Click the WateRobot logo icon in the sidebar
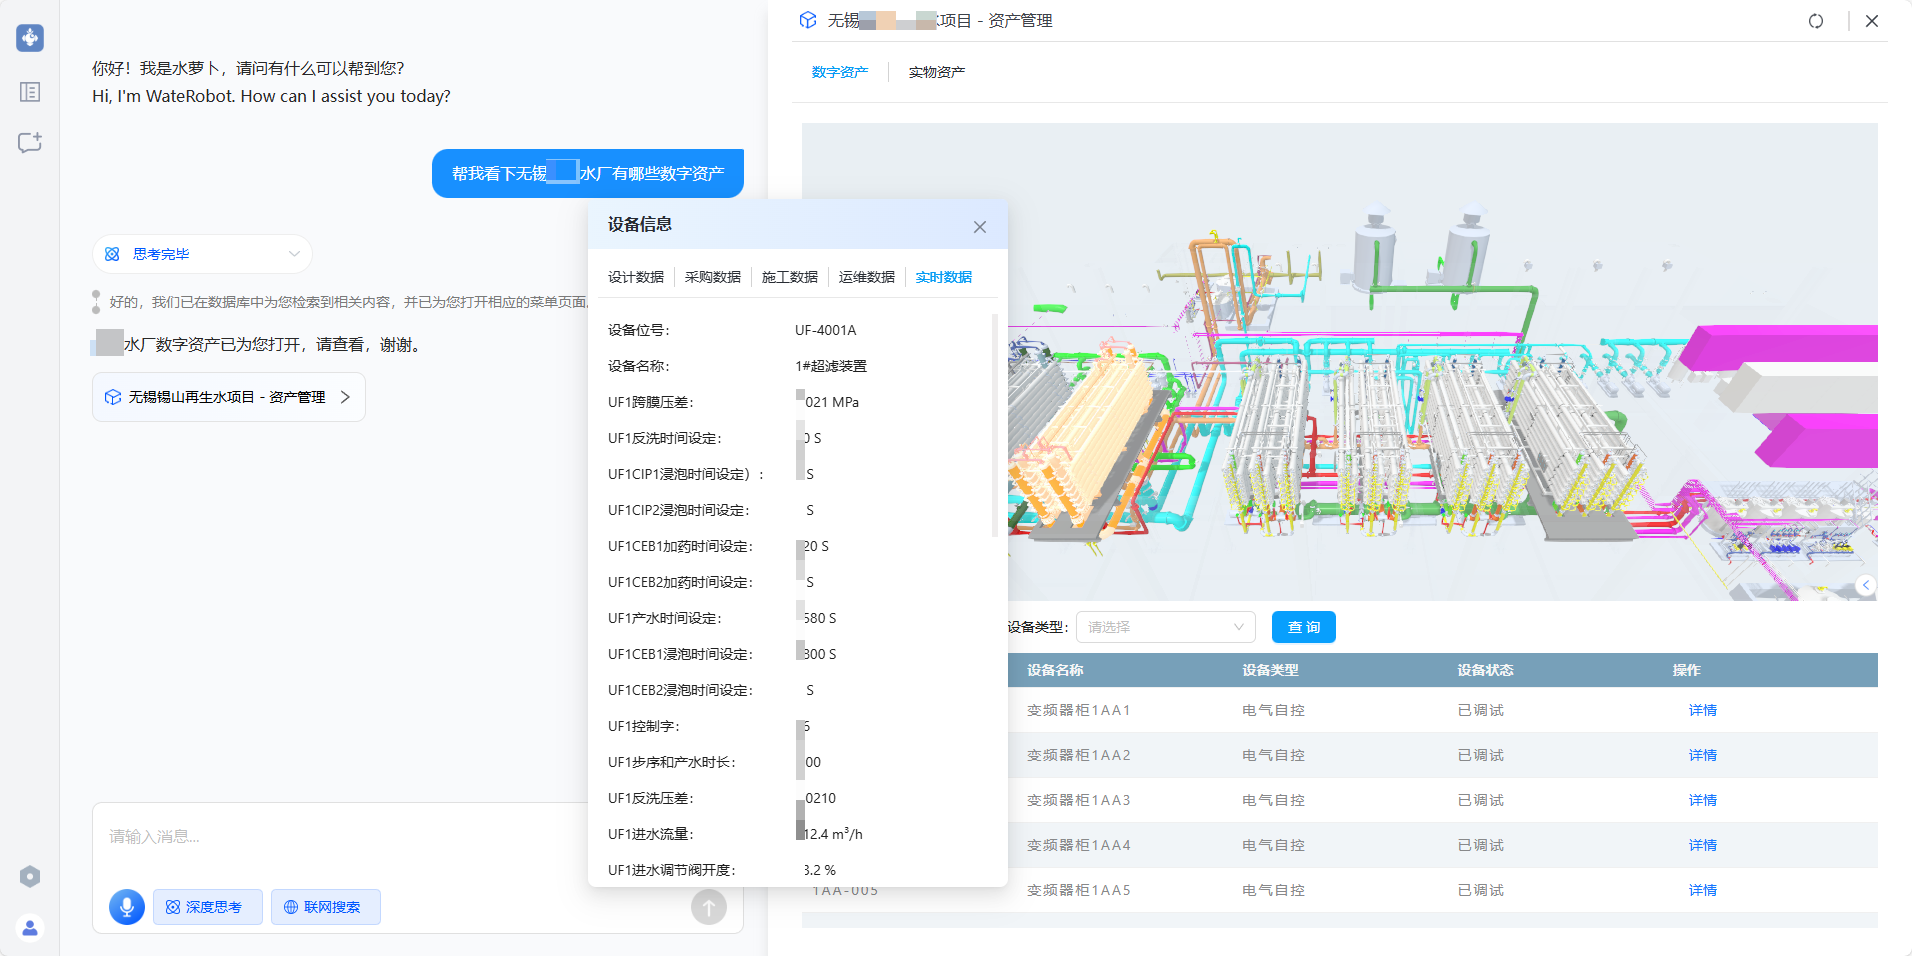This screenshot has height=956, width=1912. [x=30, y=38]
